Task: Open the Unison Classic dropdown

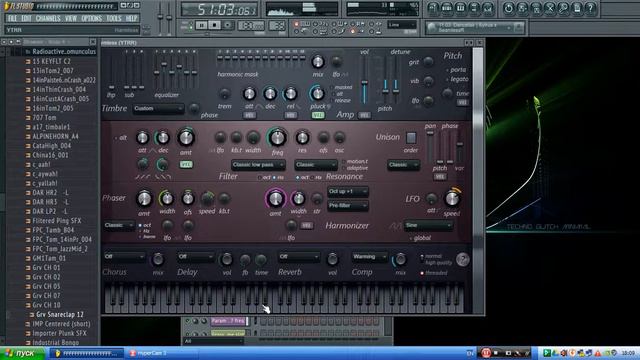Action: pos(403,165)
